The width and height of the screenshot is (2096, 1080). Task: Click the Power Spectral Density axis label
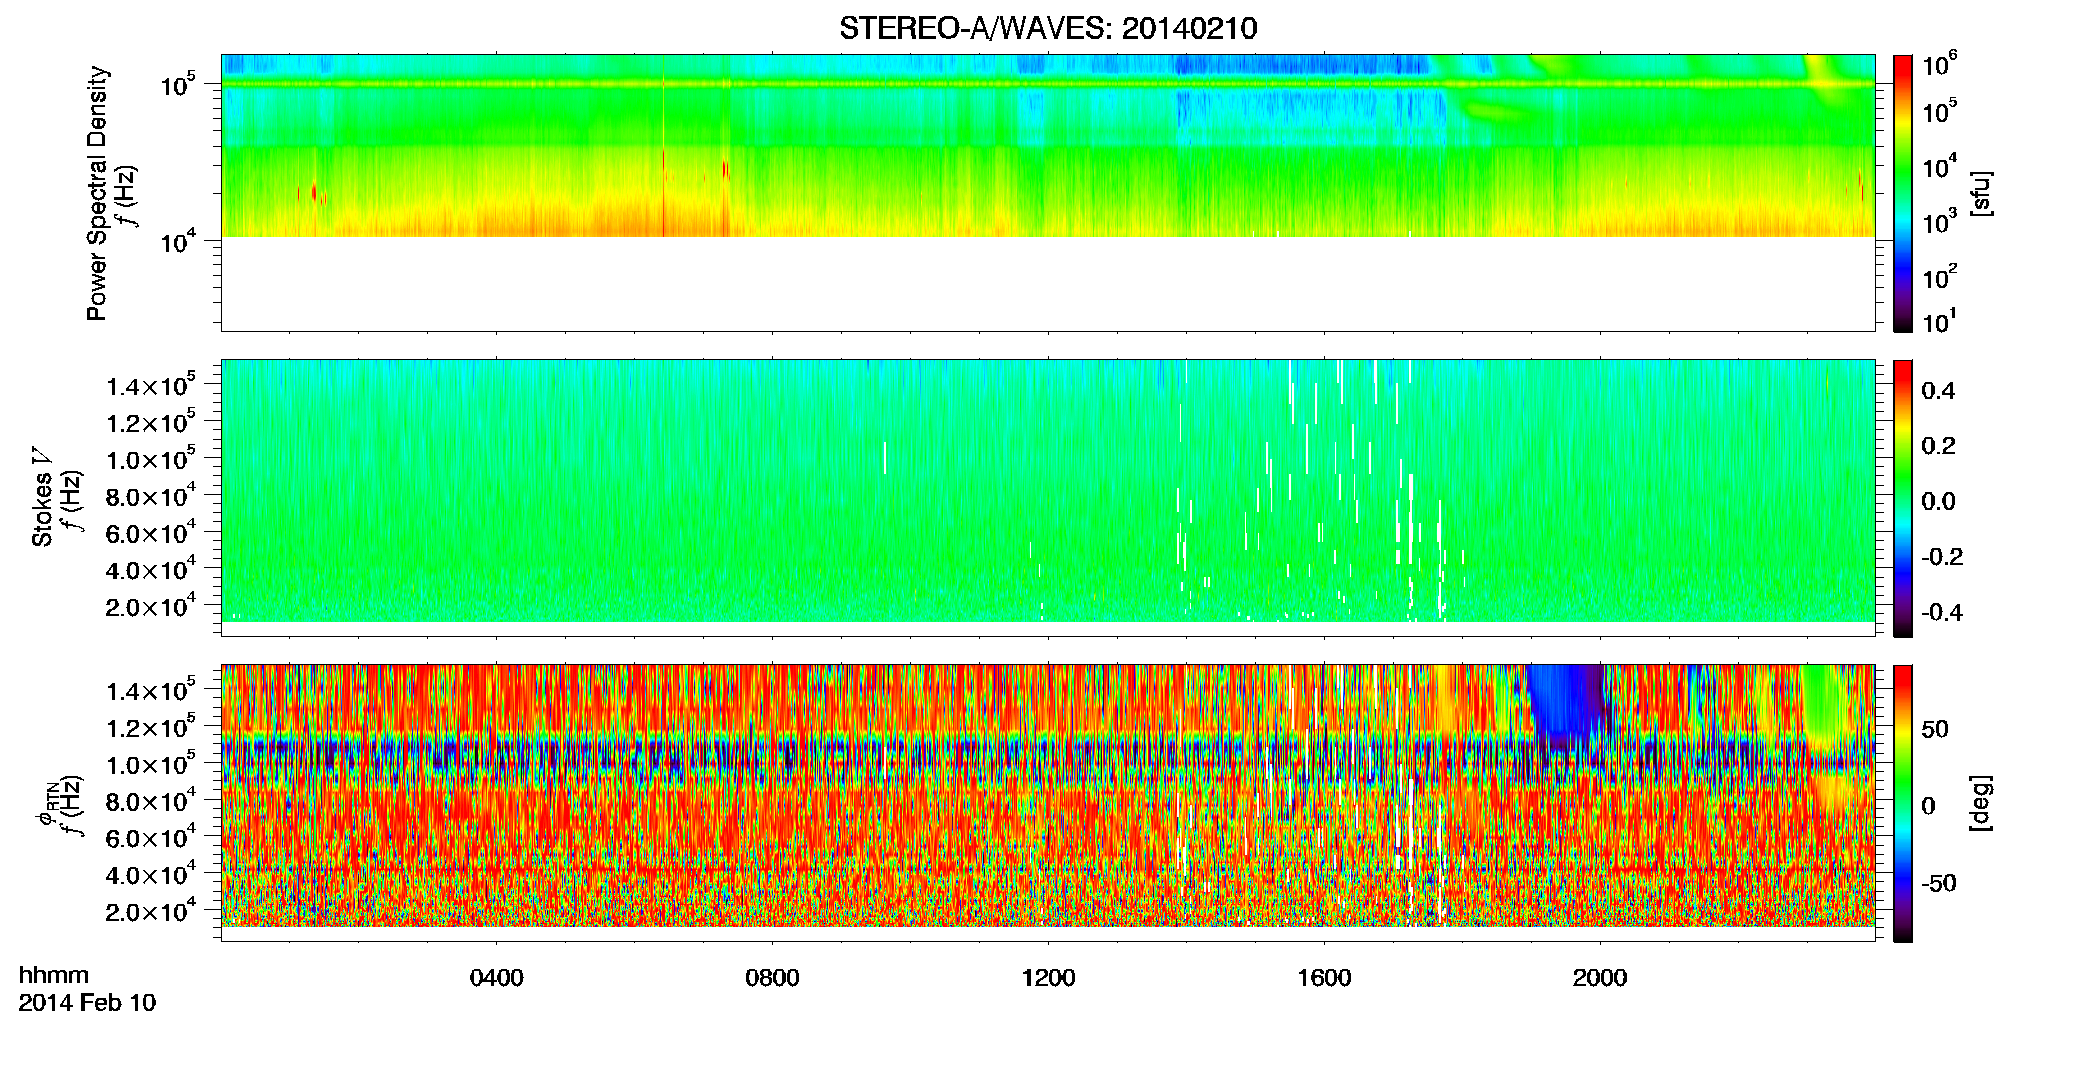pyautogui.click(x=97, y=193)
